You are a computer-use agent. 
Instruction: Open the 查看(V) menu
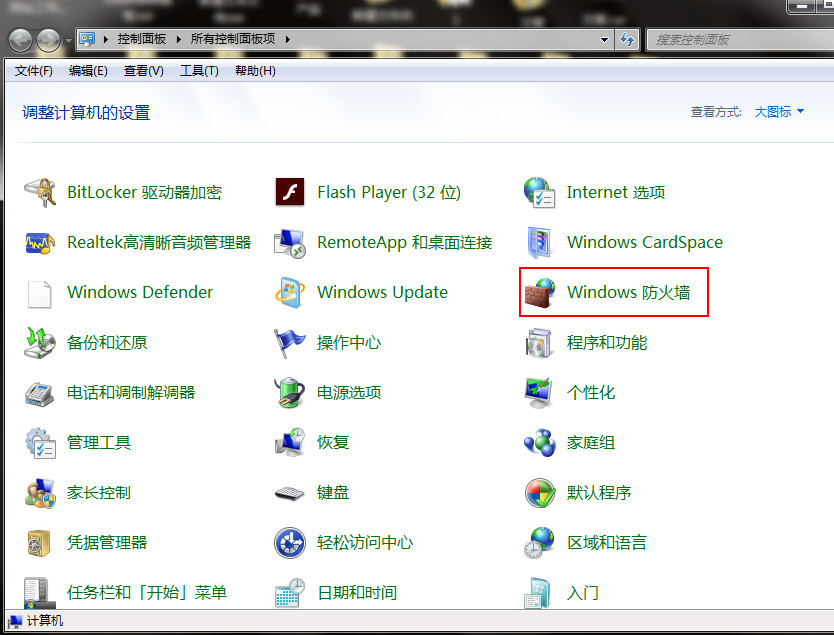[x=142, y=70]
